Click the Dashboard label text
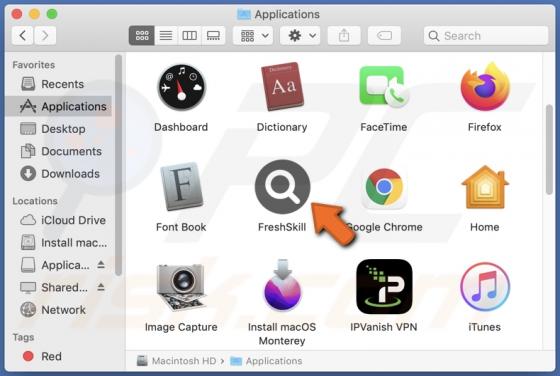Screen dimensions: 560x376 tap(181, 127)
